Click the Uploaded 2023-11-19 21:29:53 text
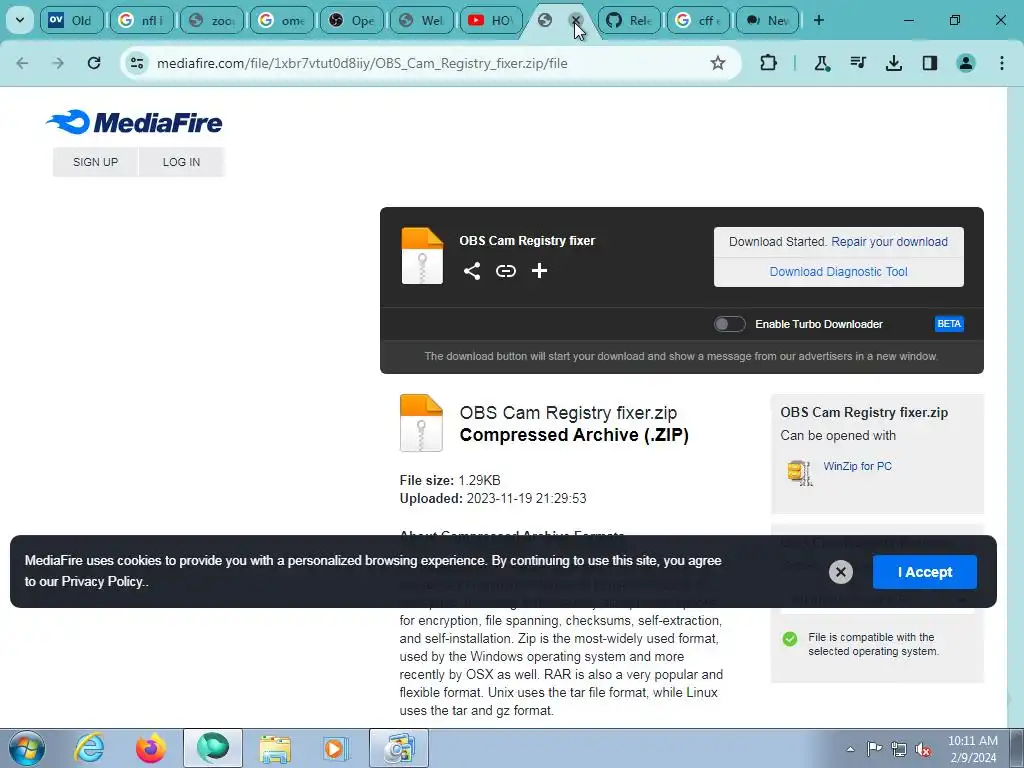This screenshot has width=1024, height=768. (493, 498)
